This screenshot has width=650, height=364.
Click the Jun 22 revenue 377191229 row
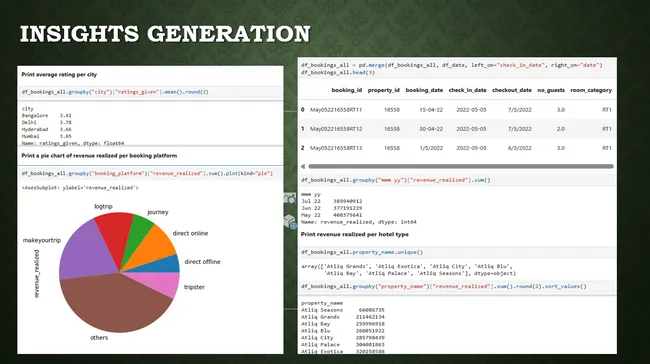pos(332,208)
